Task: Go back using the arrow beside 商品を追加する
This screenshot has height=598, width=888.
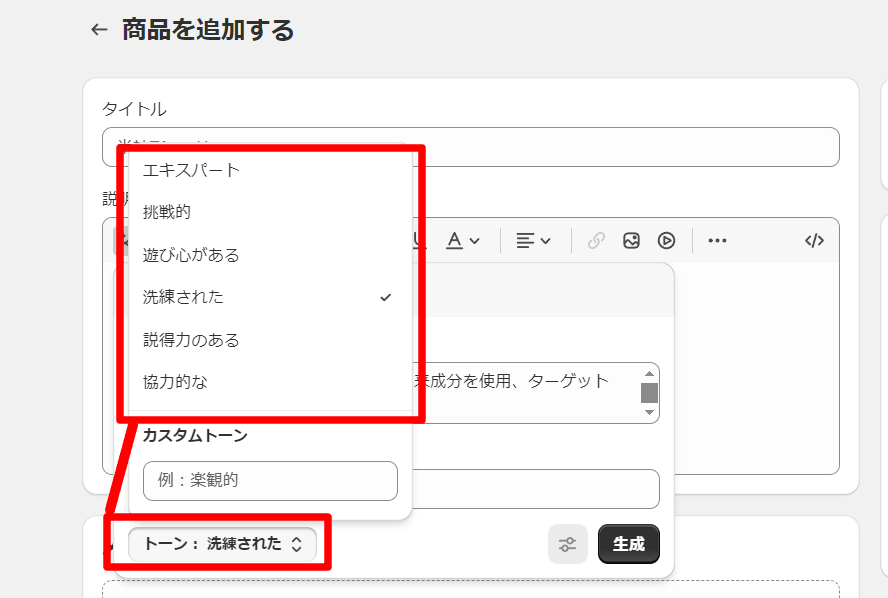Action: (x=98, y=30)
